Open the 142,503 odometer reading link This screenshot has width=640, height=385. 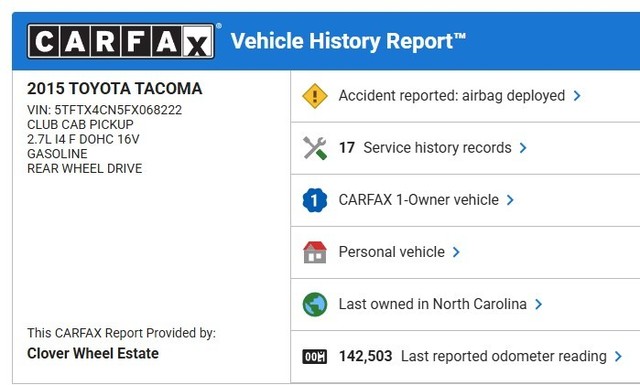click(x=473, y=356)
